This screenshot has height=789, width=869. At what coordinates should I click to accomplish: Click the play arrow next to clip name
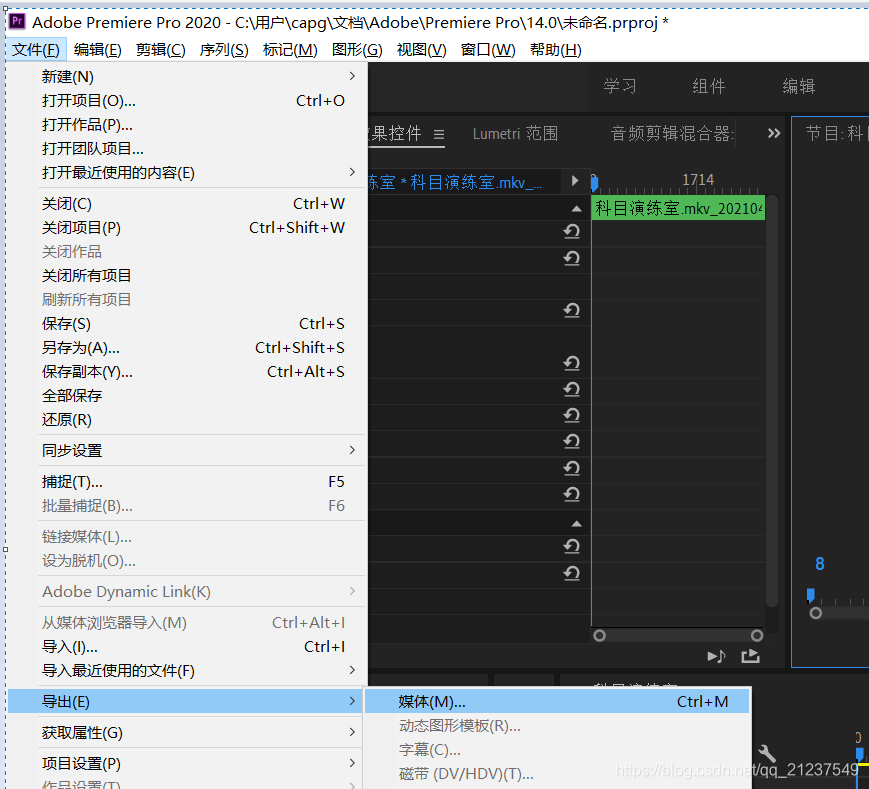coord(575,181)
